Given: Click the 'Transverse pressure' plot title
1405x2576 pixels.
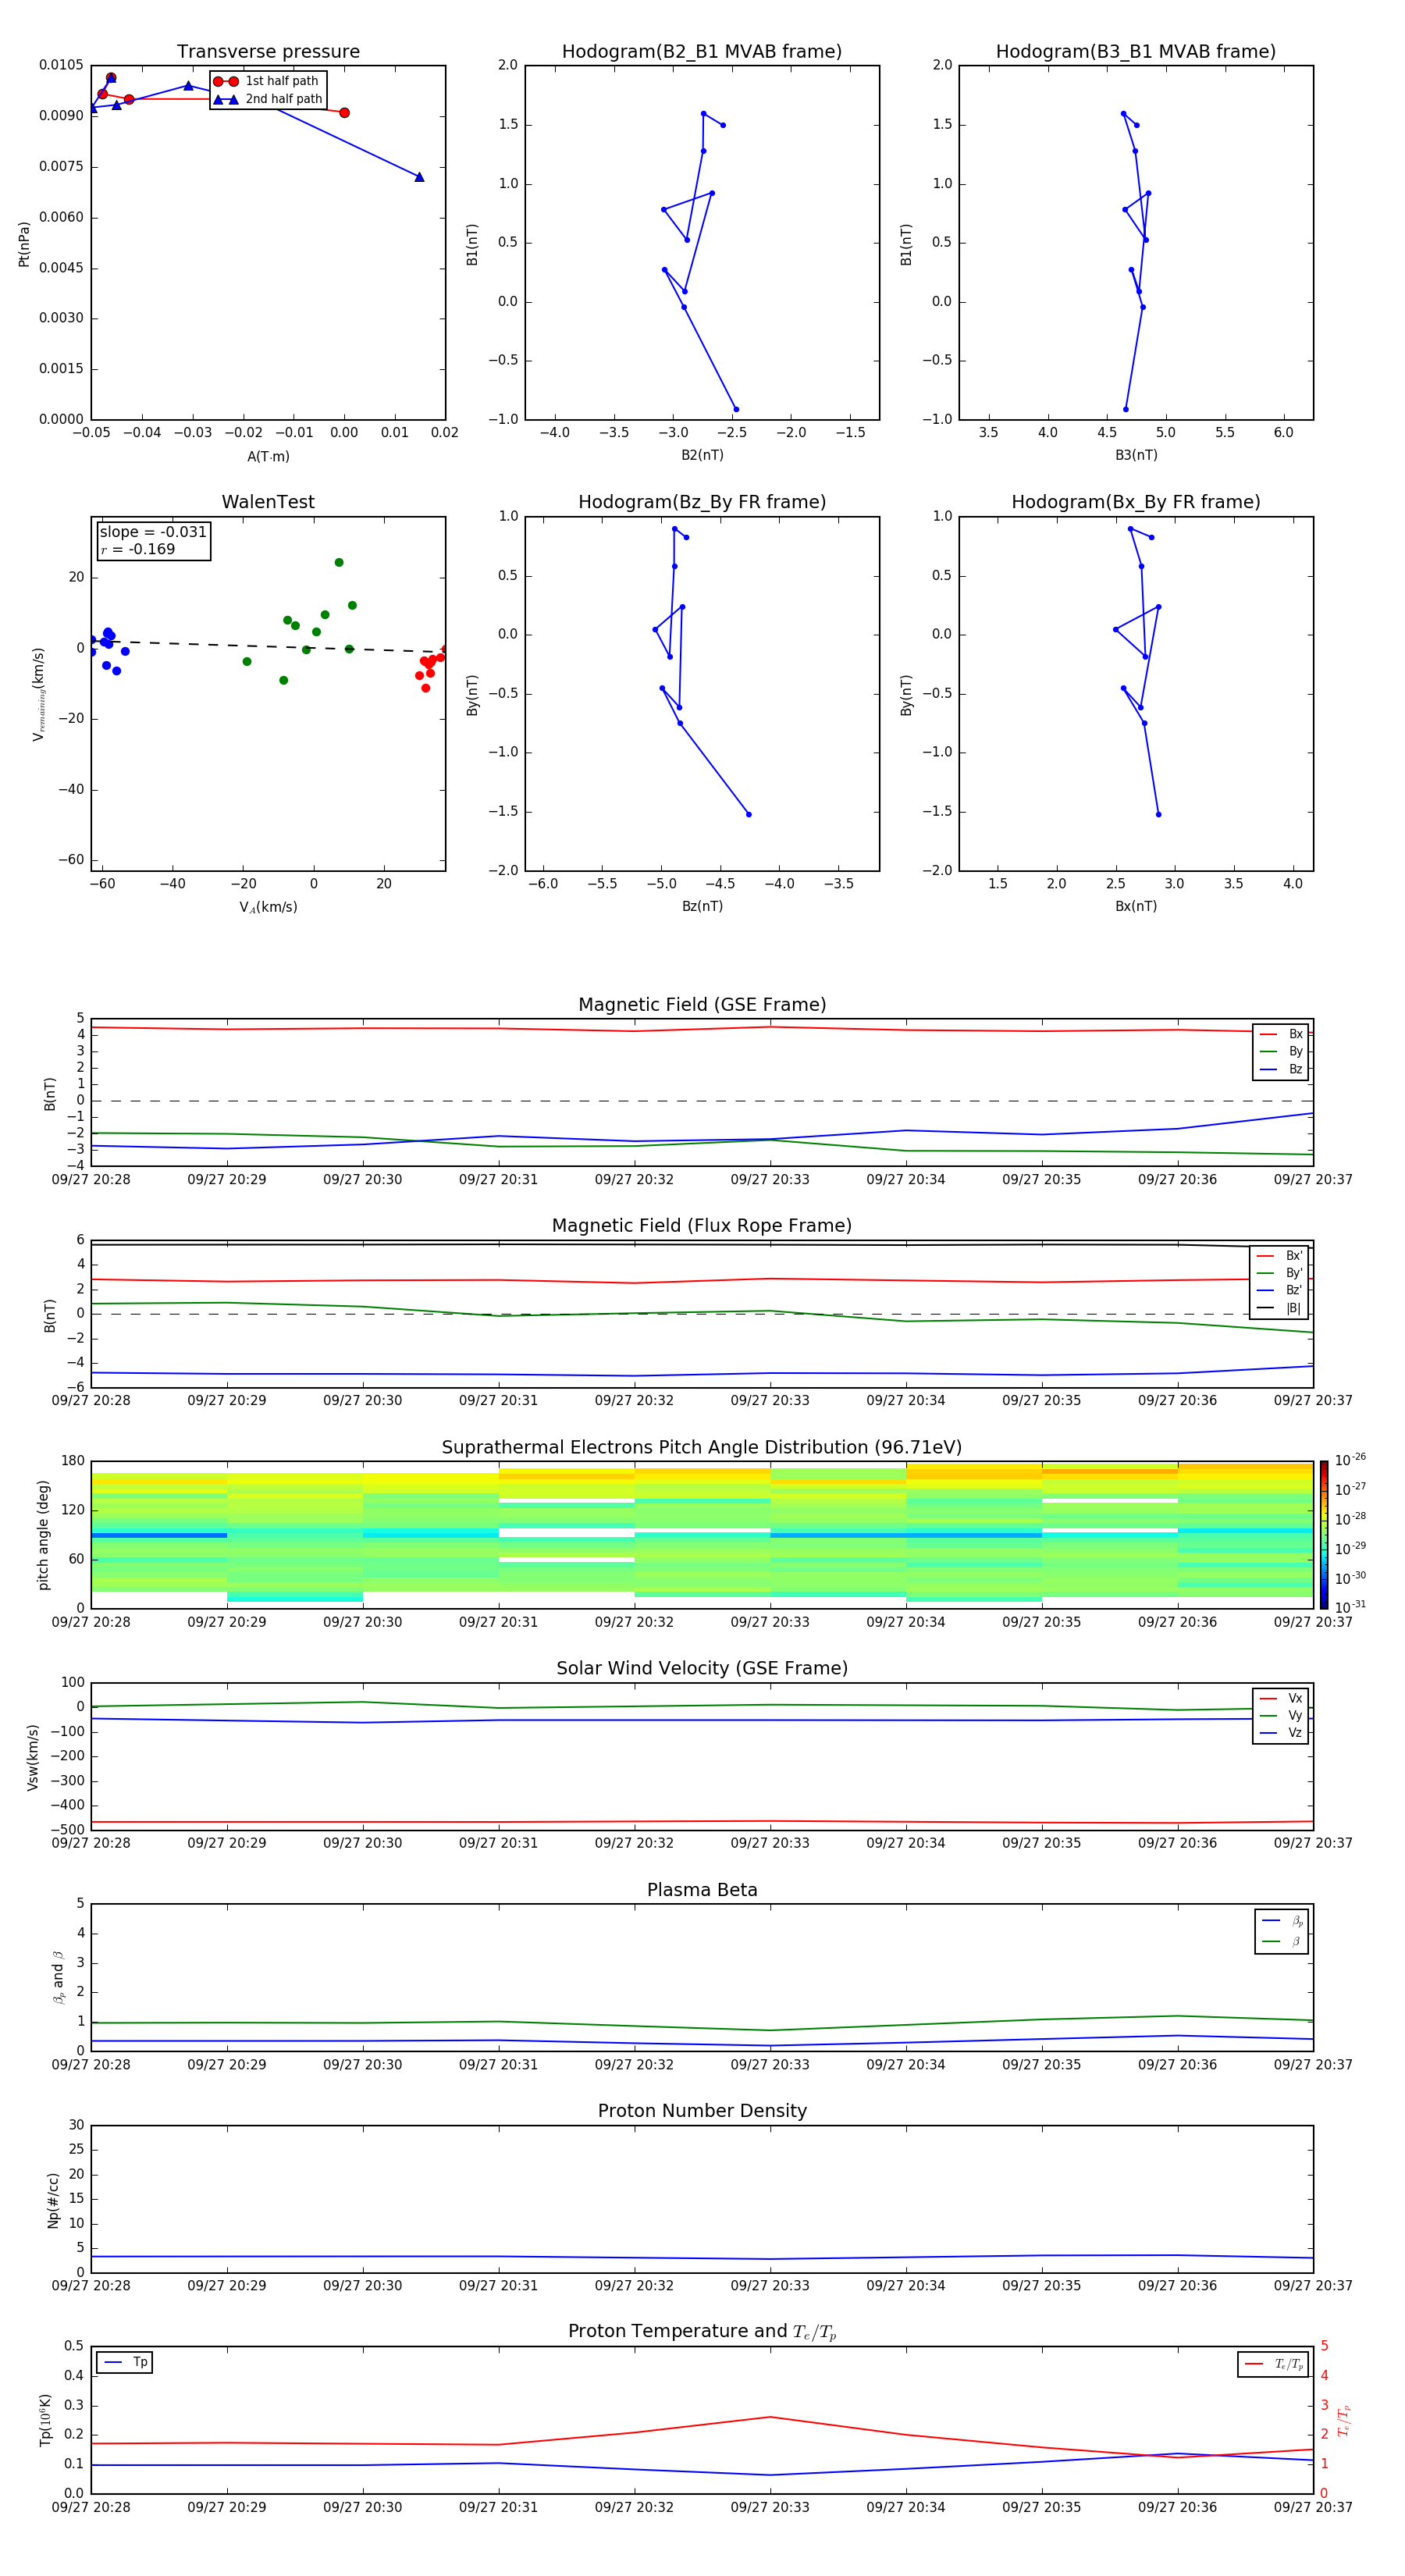Looking at the screenshot, I should tap(268, 51).
